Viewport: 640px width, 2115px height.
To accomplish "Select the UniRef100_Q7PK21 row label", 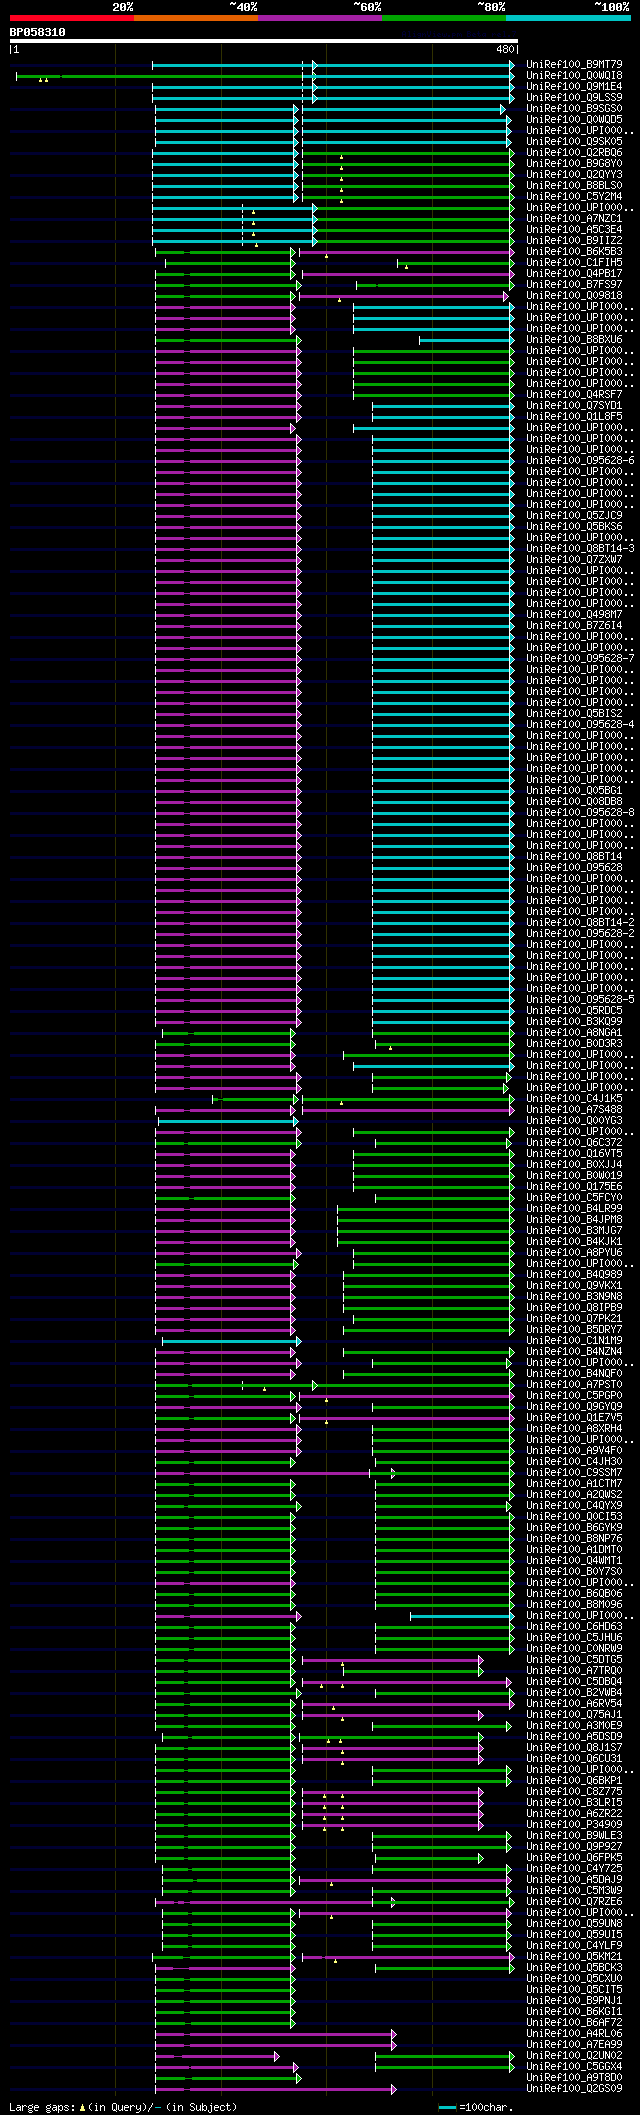I will coord(574,1318).
